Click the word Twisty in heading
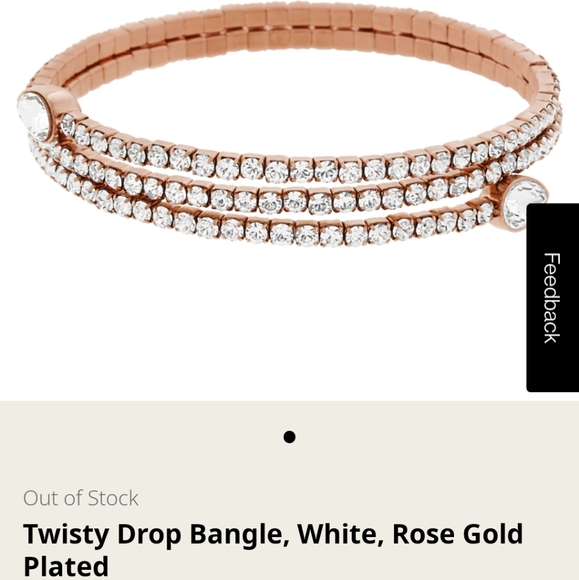The image size is (579, 580). coord(66,535)
